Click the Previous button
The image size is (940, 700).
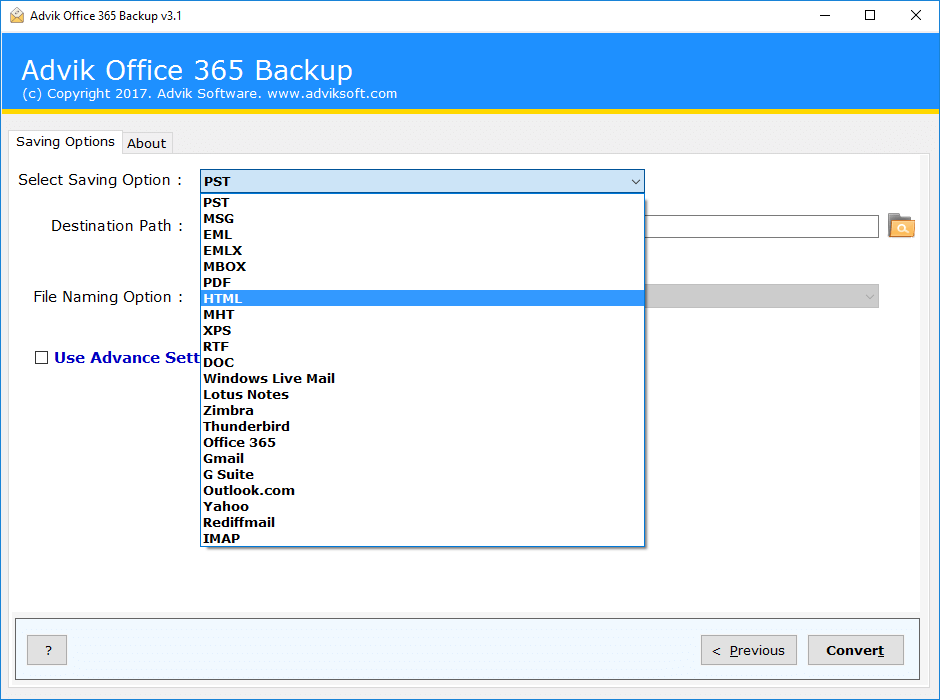pyautogui.click(x=748, y=650)
